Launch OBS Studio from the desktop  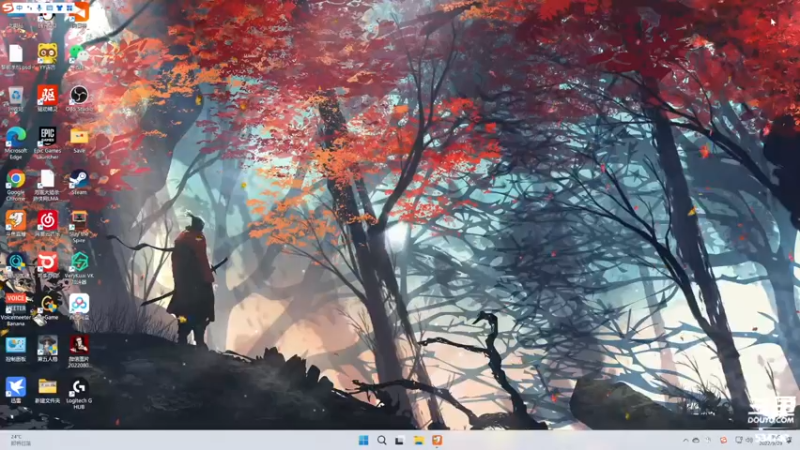[x=79, y=96]
